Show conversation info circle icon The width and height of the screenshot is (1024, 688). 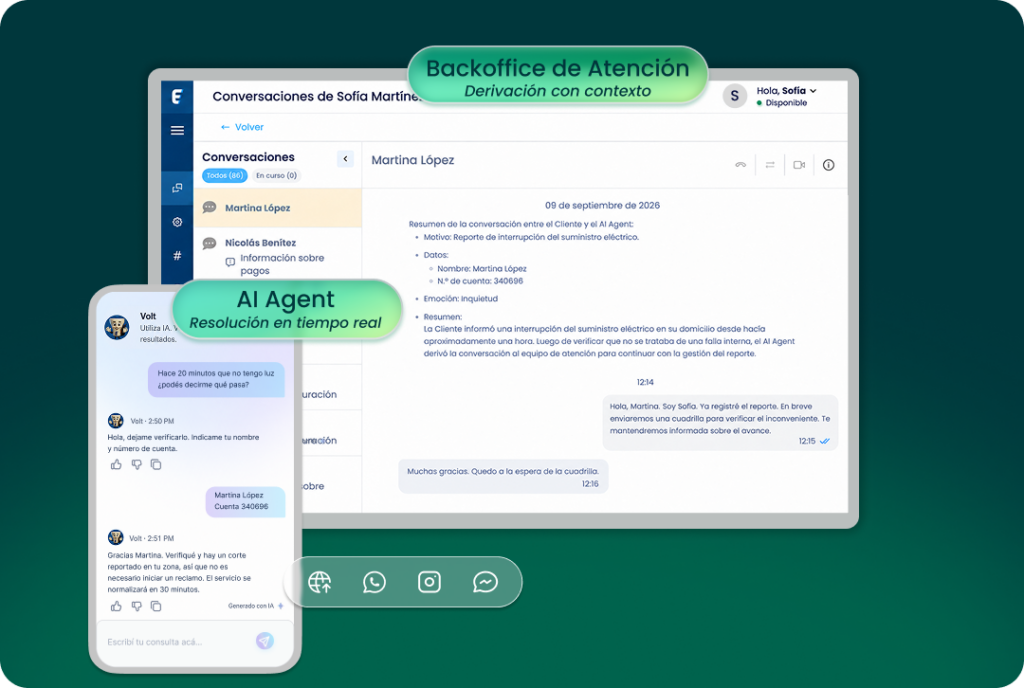coord(828,165)
